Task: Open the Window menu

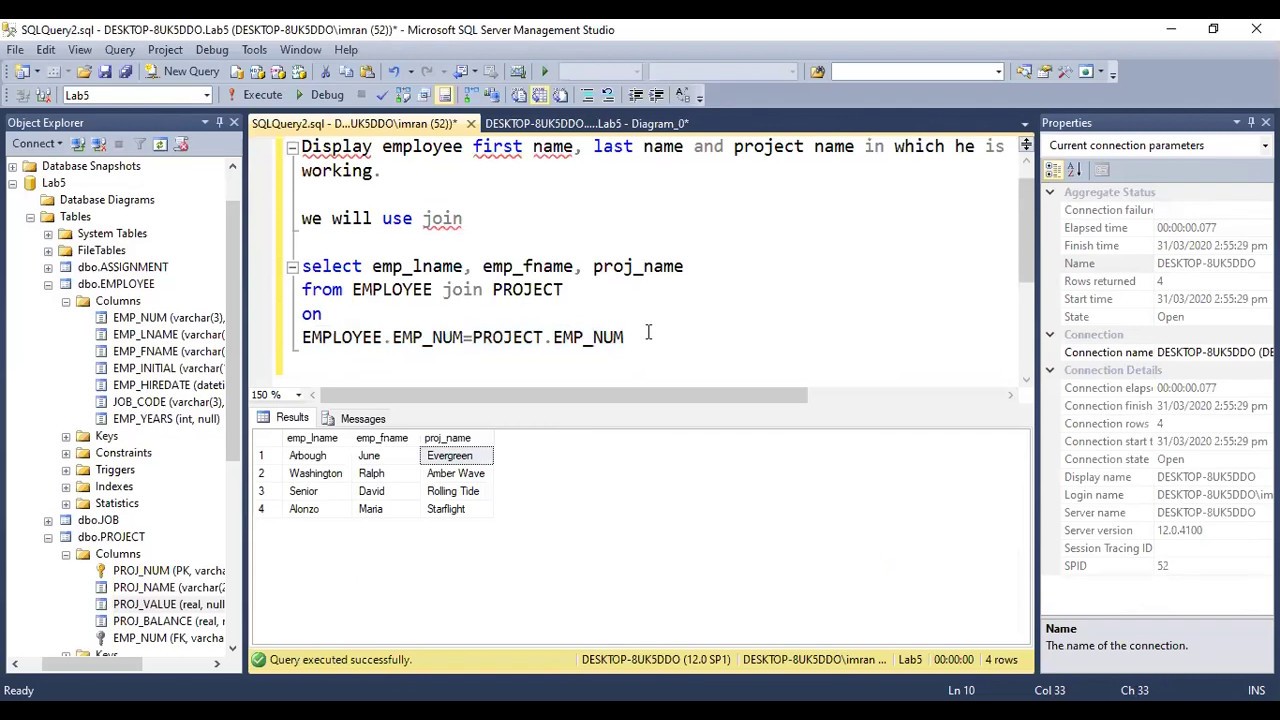Action: point(300,49)
